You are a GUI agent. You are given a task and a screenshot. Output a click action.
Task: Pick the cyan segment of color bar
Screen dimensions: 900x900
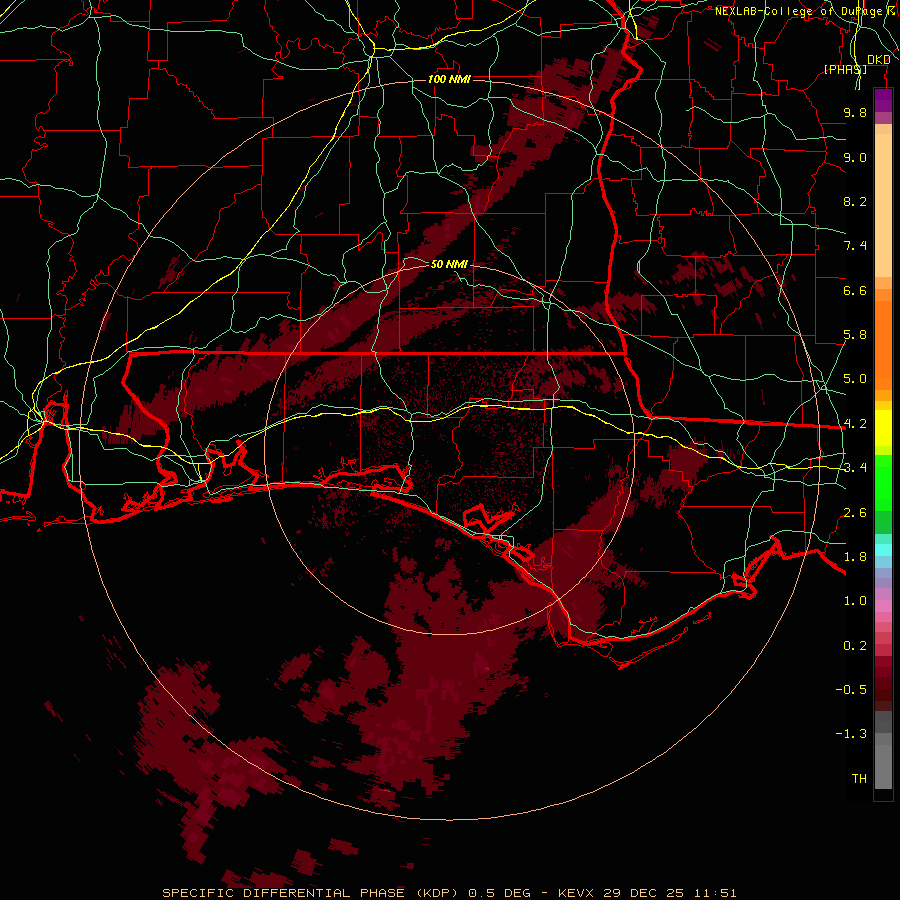(x=883, y=549)
